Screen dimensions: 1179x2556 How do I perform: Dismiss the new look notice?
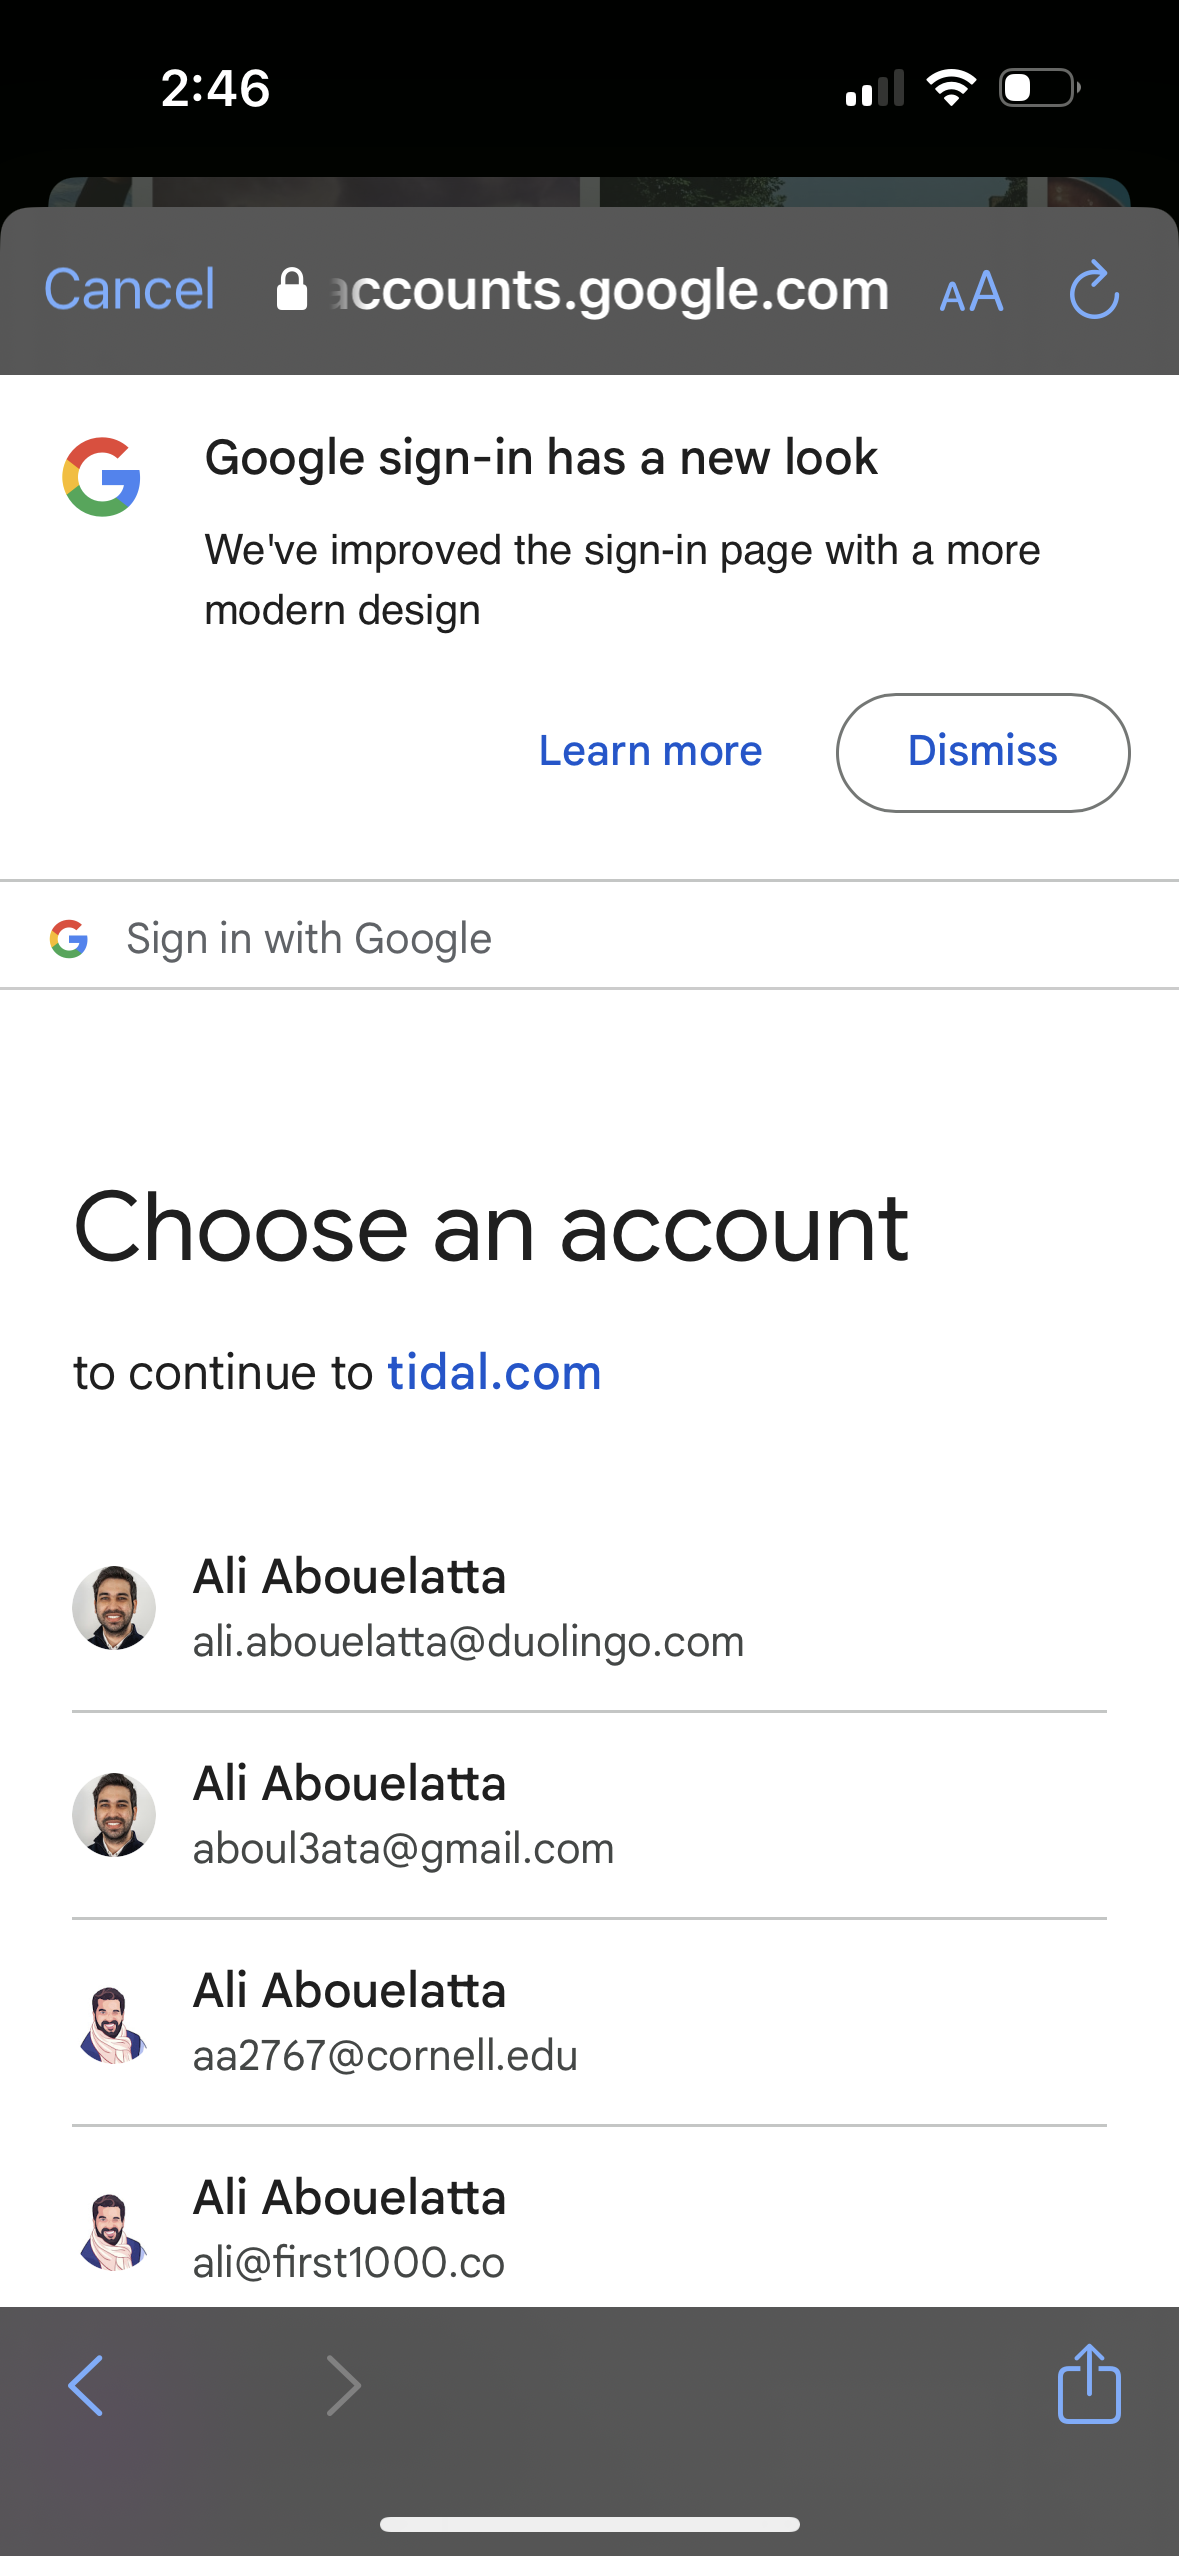(x=982, y=752)
